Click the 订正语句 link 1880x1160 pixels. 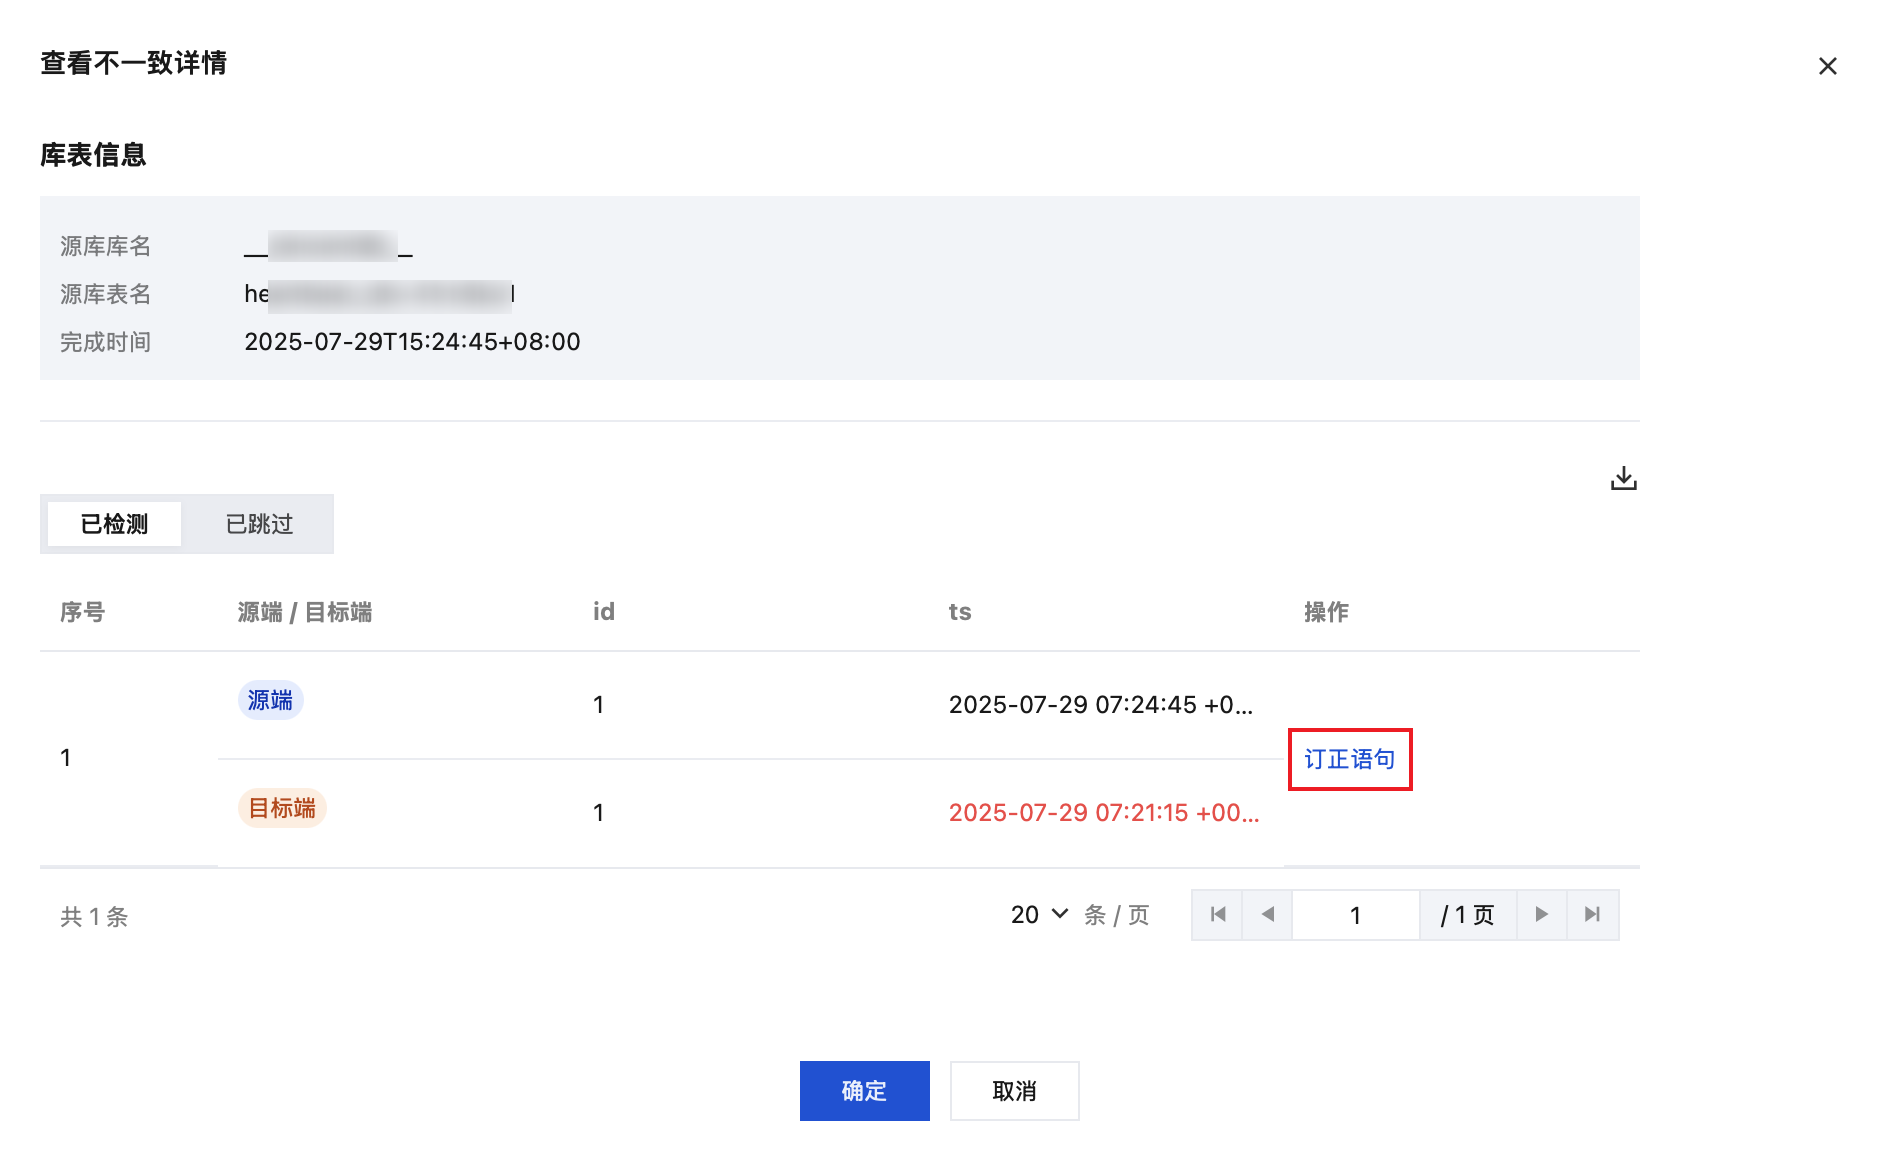coord(1349,759)
